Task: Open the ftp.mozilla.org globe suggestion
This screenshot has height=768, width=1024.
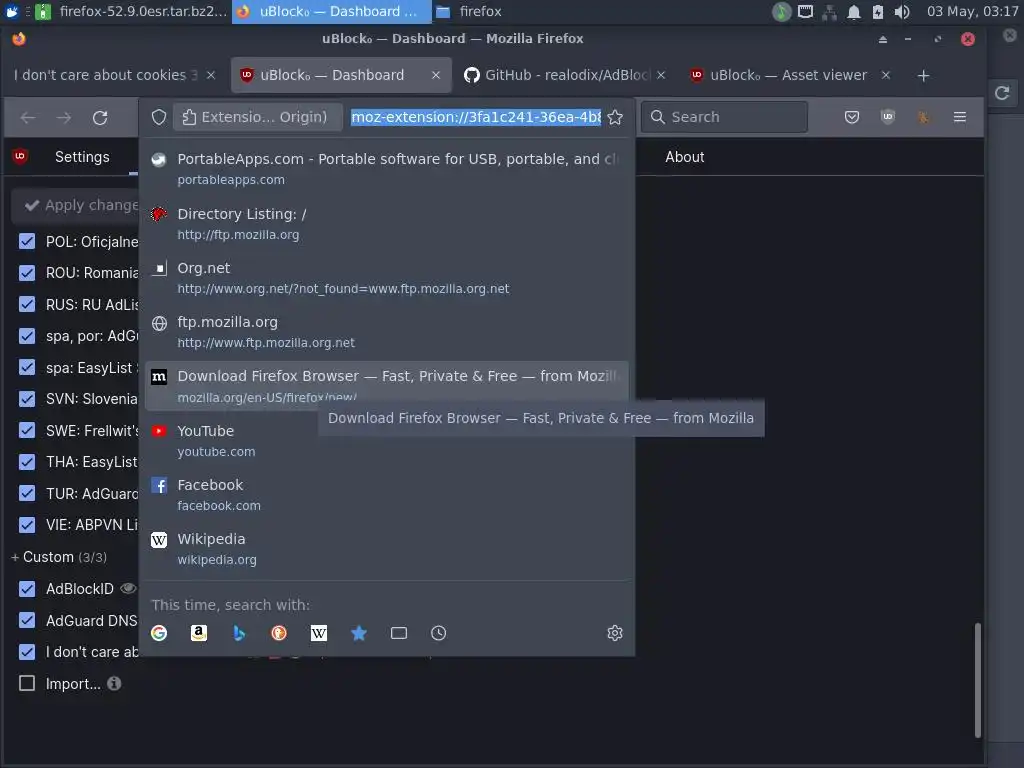Action: (387, 332)
